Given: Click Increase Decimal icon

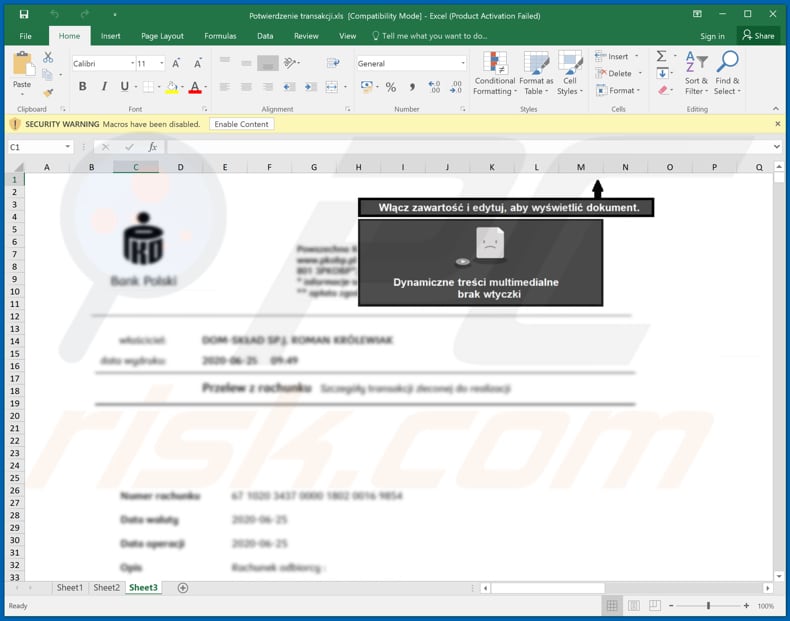Looking at the screenshot, I should (434, 87).
